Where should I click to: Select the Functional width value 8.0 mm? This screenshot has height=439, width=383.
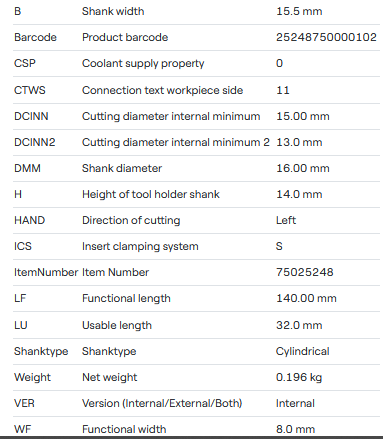coord(295,429)
